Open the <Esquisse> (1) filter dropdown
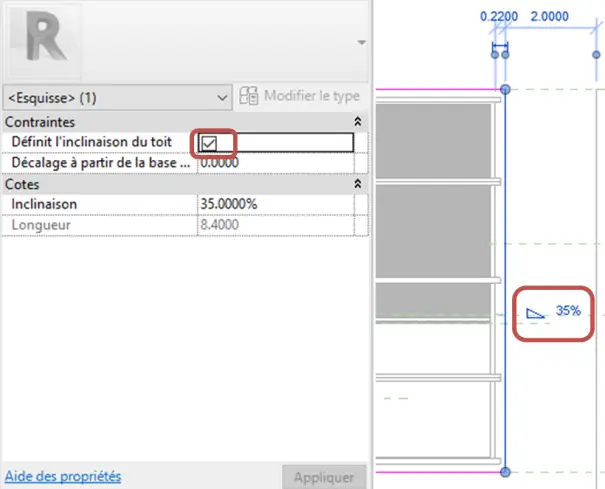 [117, 98]
